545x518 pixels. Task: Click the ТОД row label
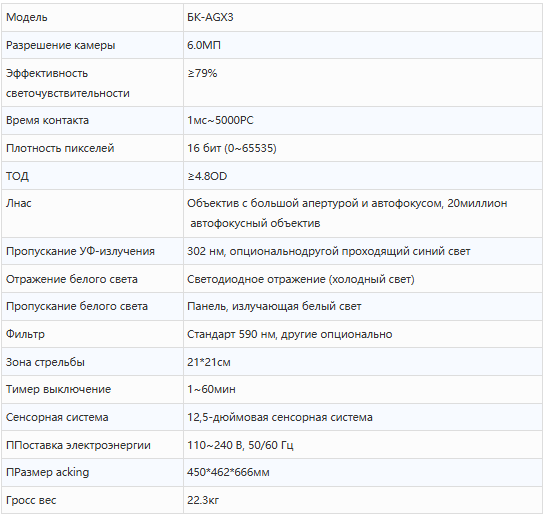tap(17, 176)
